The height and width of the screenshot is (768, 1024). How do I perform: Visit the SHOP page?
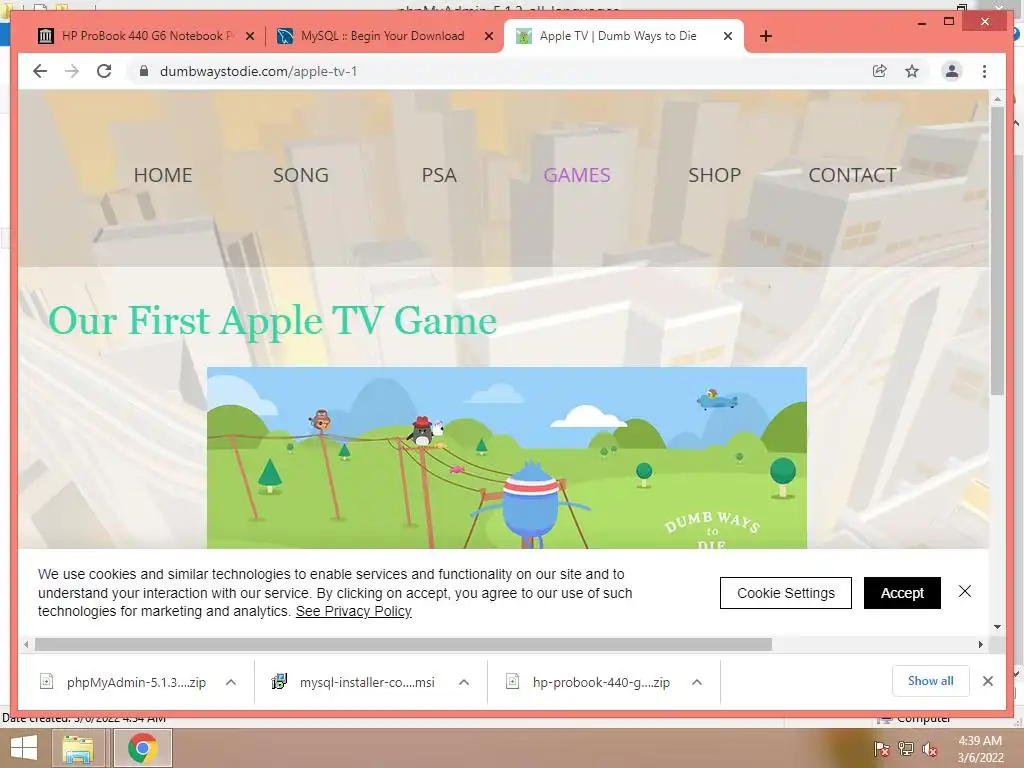click(x=714, y=175)
